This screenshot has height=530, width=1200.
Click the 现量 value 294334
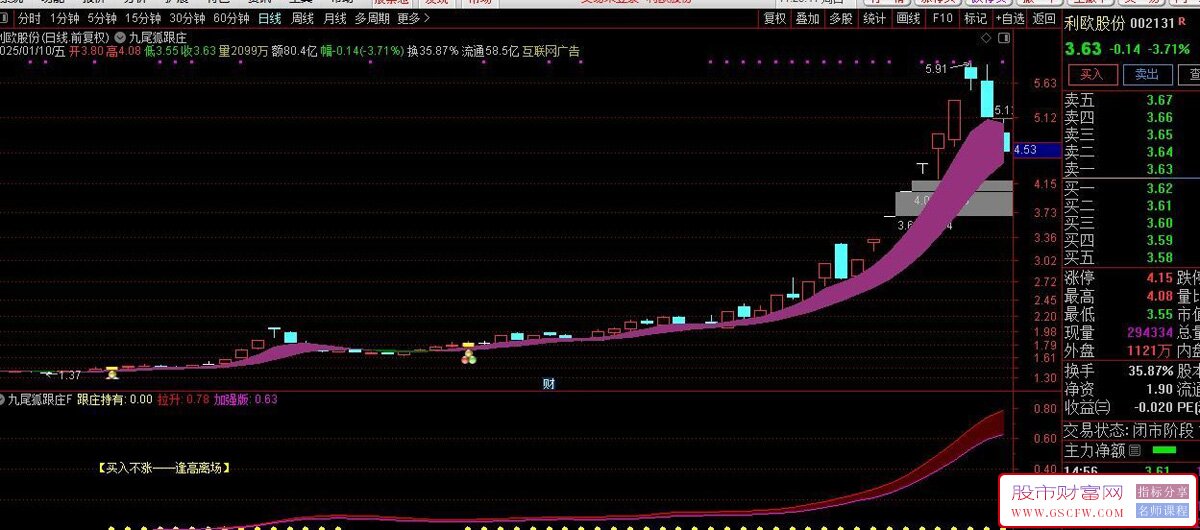click(1149, 332)
